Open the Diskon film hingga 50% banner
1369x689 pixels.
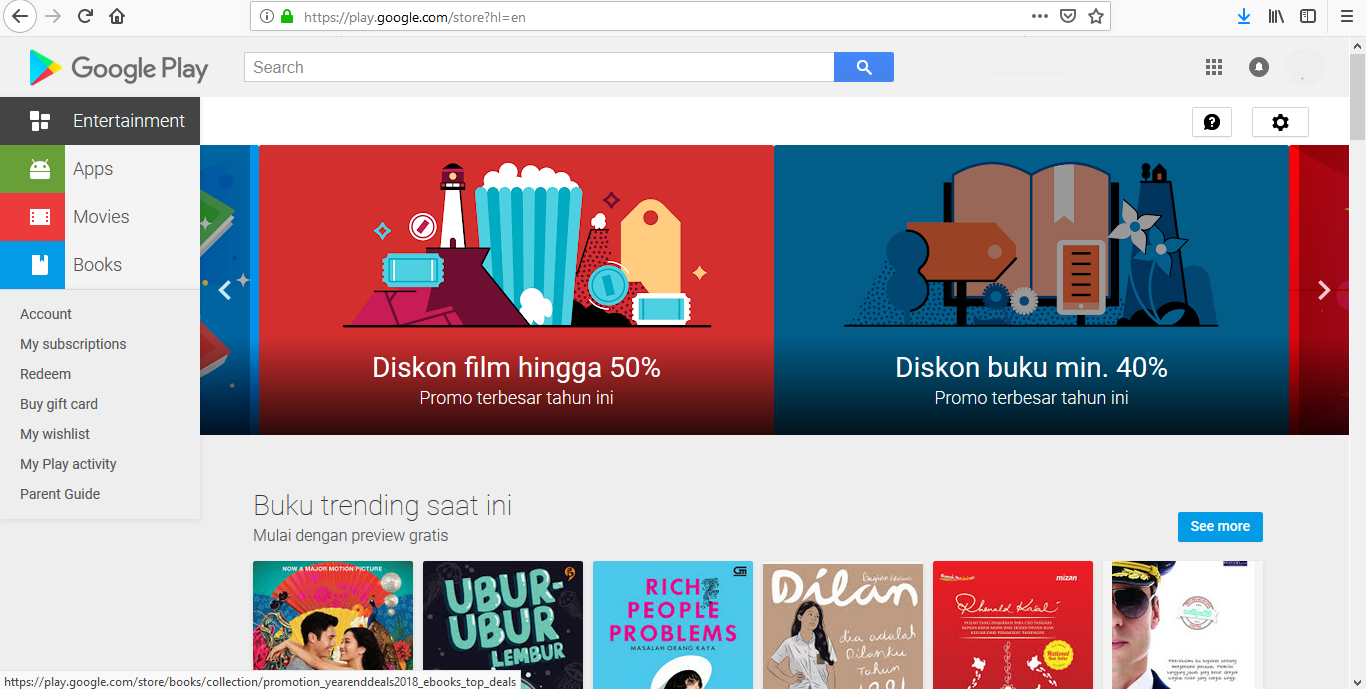click(x=516, y=290)
